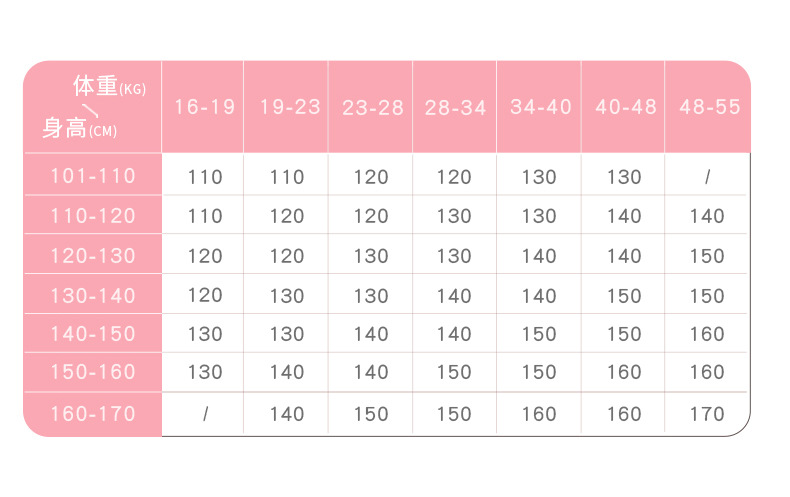Click the slash cell in the 160-170 row
Viewport: 790px width, 497px height.
205,415
